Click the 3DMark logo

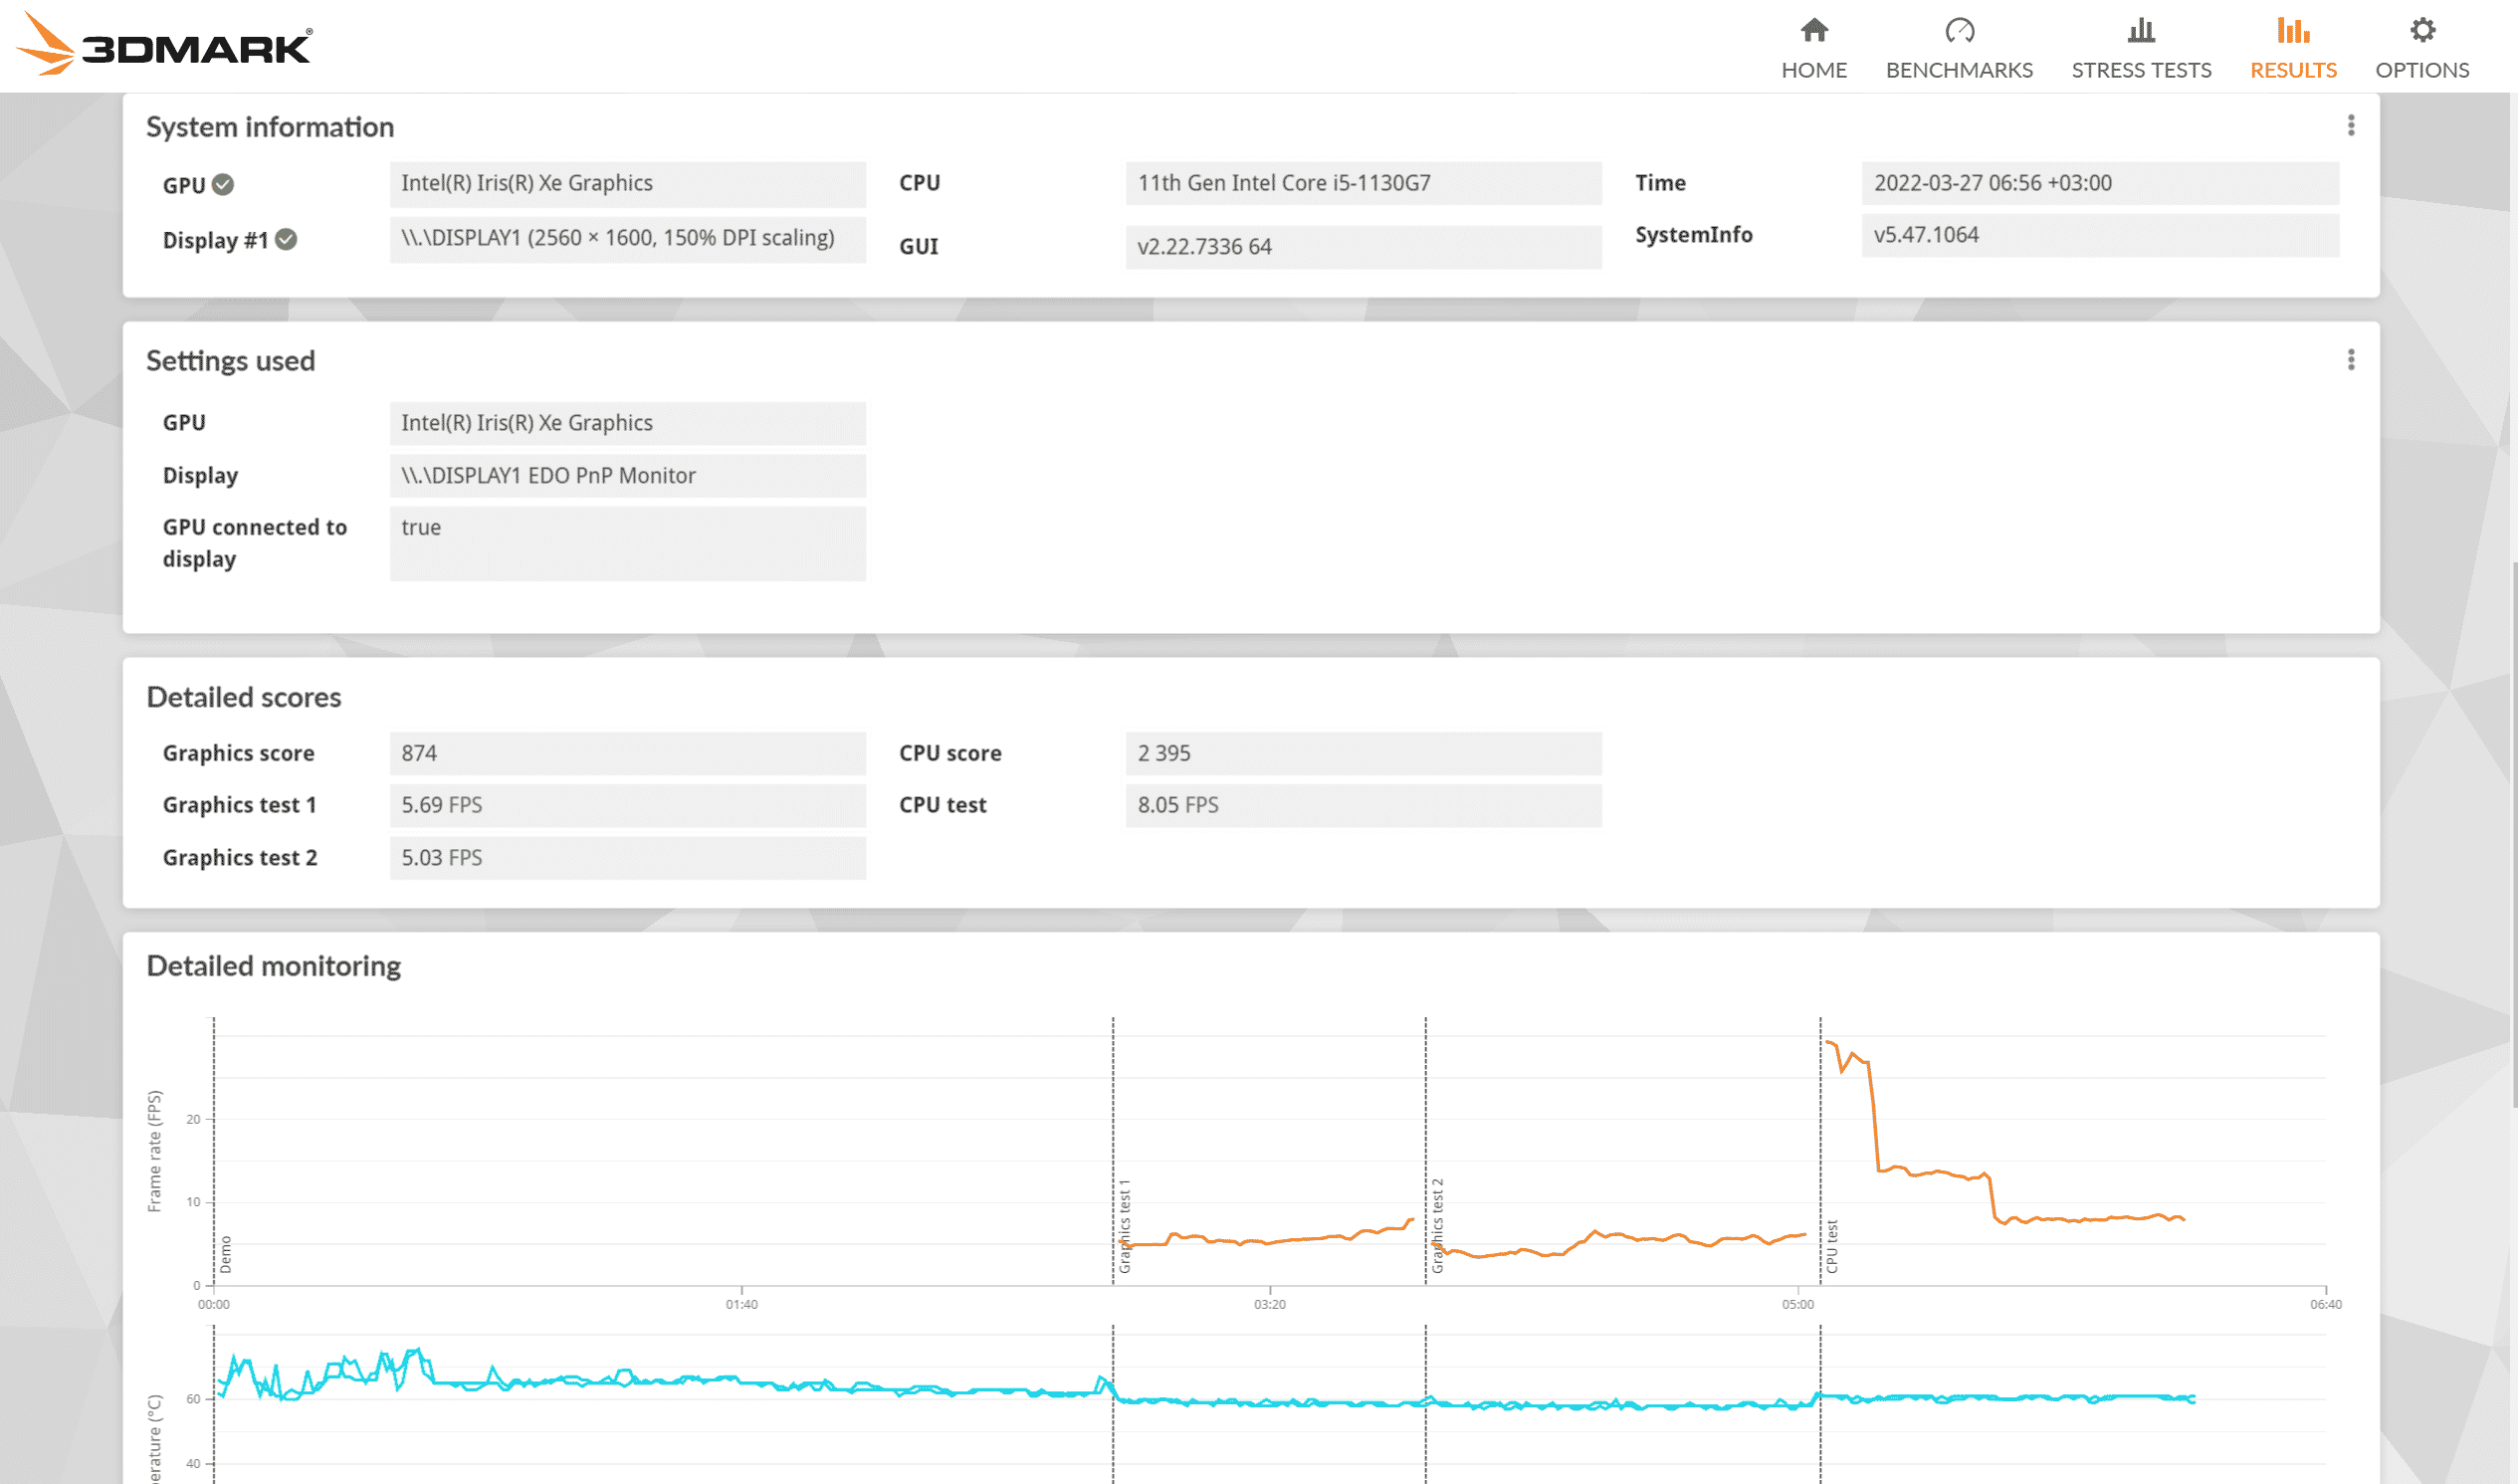[165, 45]
